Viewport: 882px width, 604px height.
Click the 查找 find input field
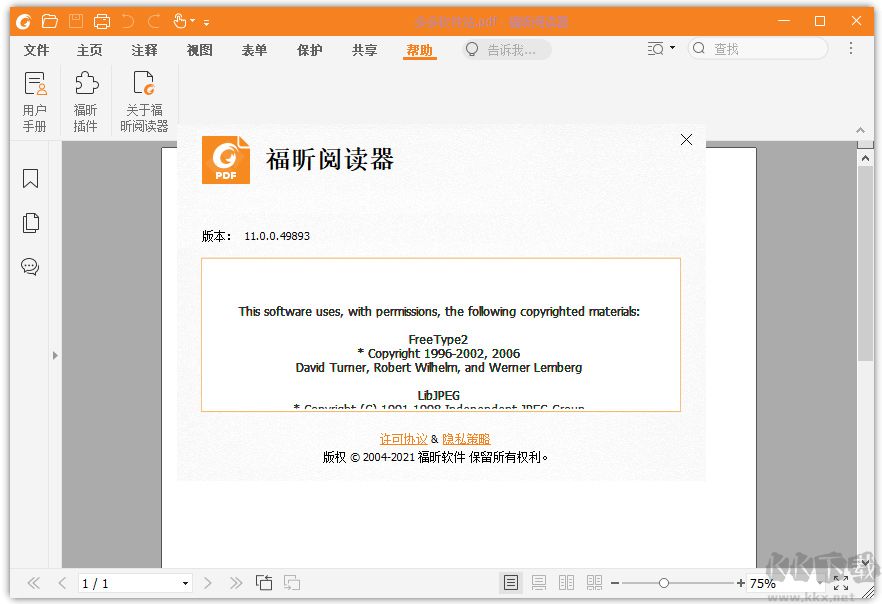(x=758, y=48)
